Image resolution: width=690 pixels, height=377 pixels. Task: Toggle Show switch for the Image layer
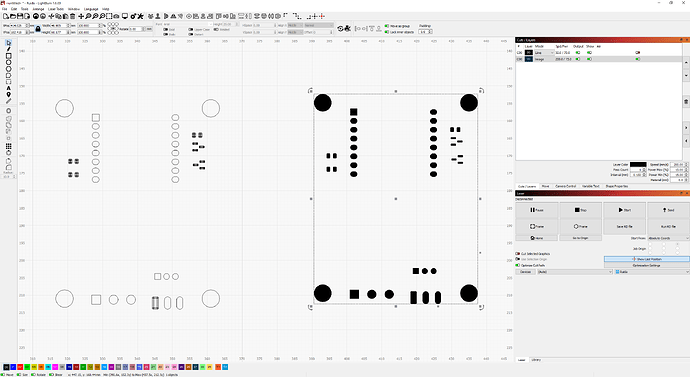click(589, 59)
